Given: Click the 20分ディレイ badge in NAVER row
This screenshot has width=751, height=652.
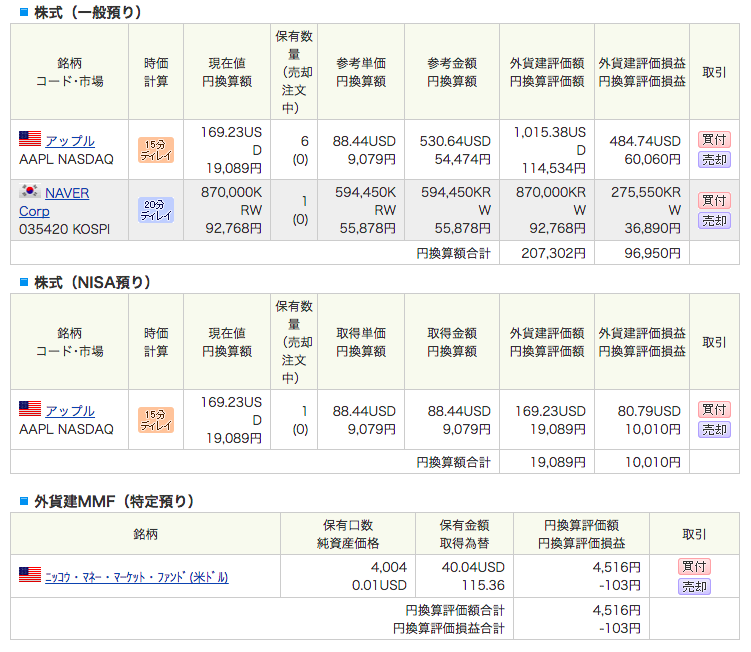Looking at the screenshot, I should point(156,210).
